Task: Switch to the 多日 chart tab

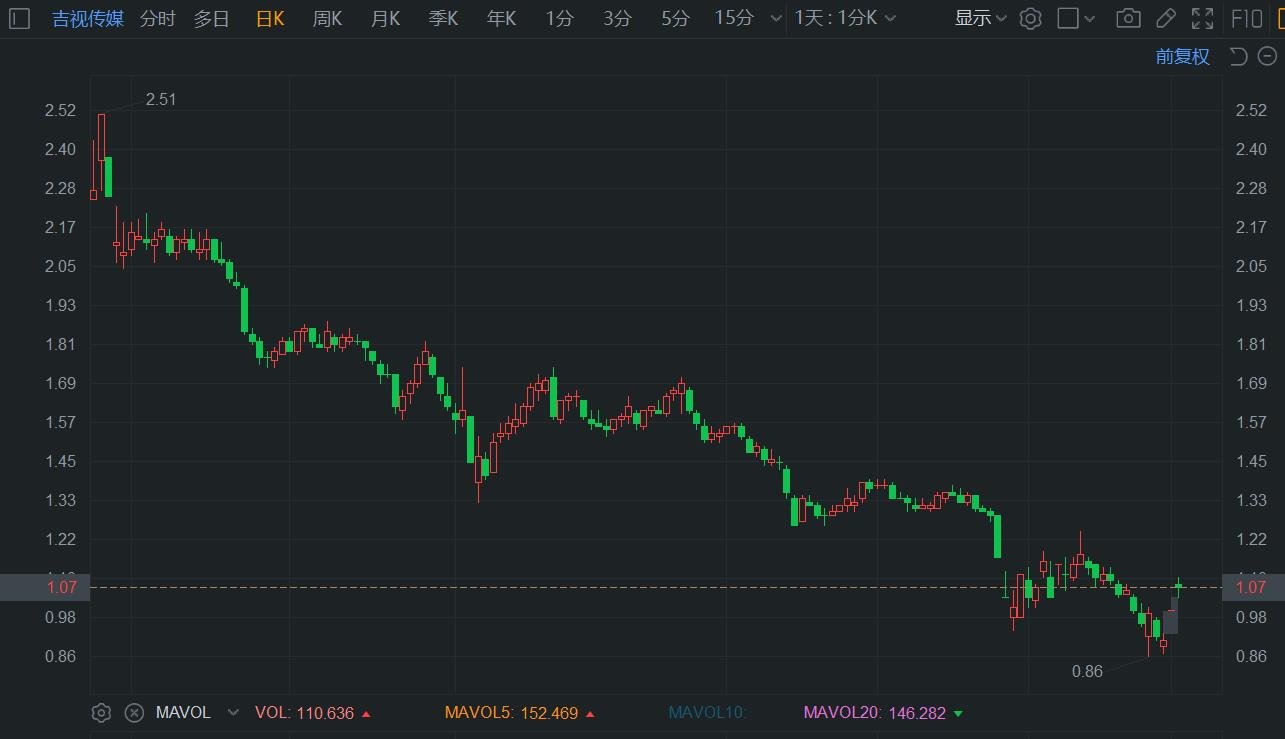Action: pyautogui.click(x=211, y=18)
